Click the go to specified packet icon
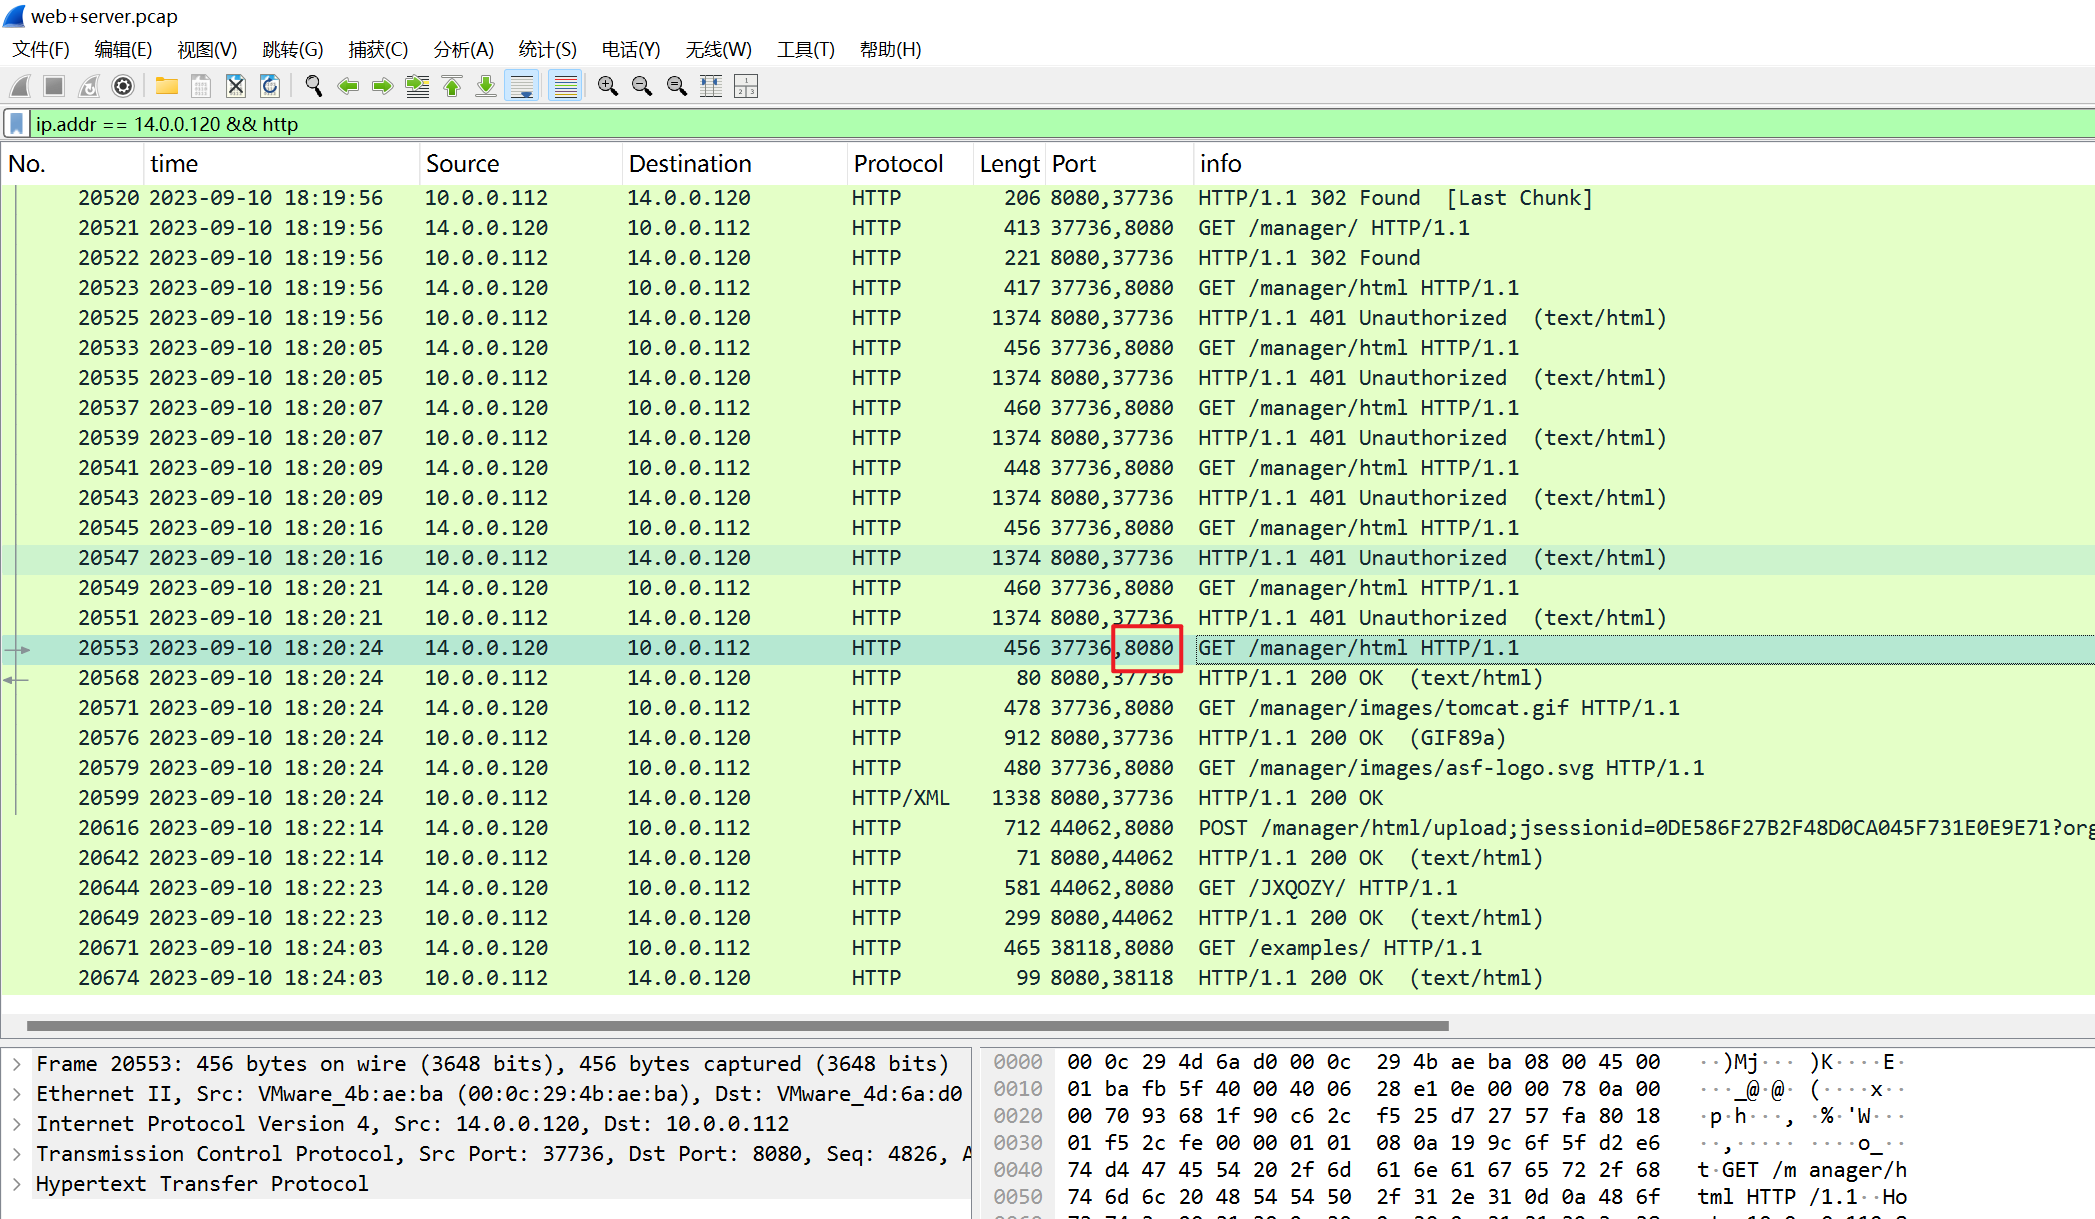The image size is (2095, 1219). point(417,86)
